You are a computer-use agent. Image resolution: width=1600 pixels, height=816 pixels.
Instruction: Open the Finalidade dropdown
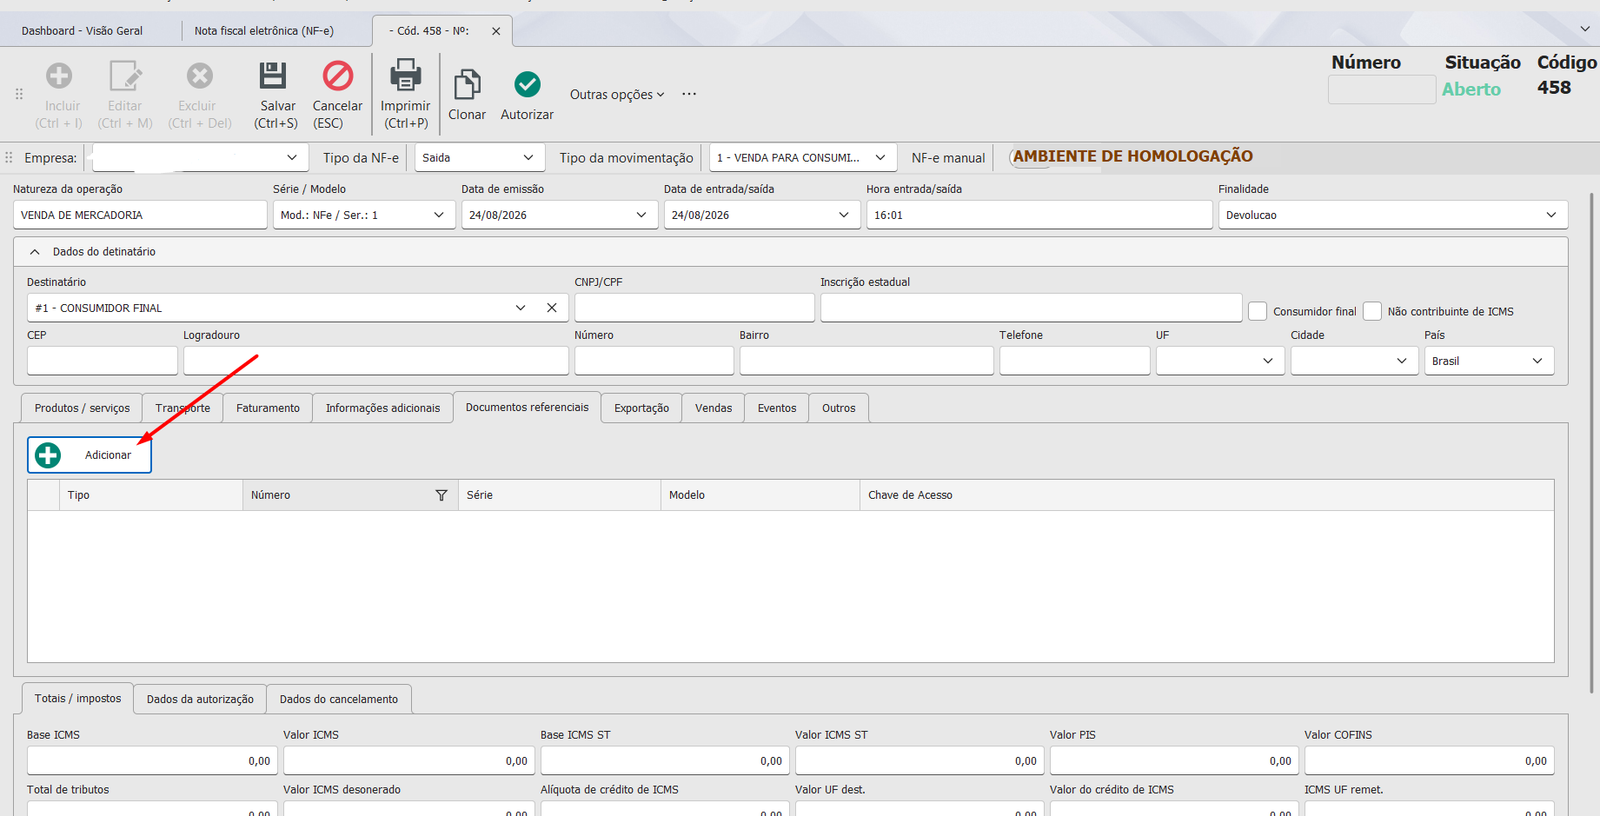coord(1551,215)
